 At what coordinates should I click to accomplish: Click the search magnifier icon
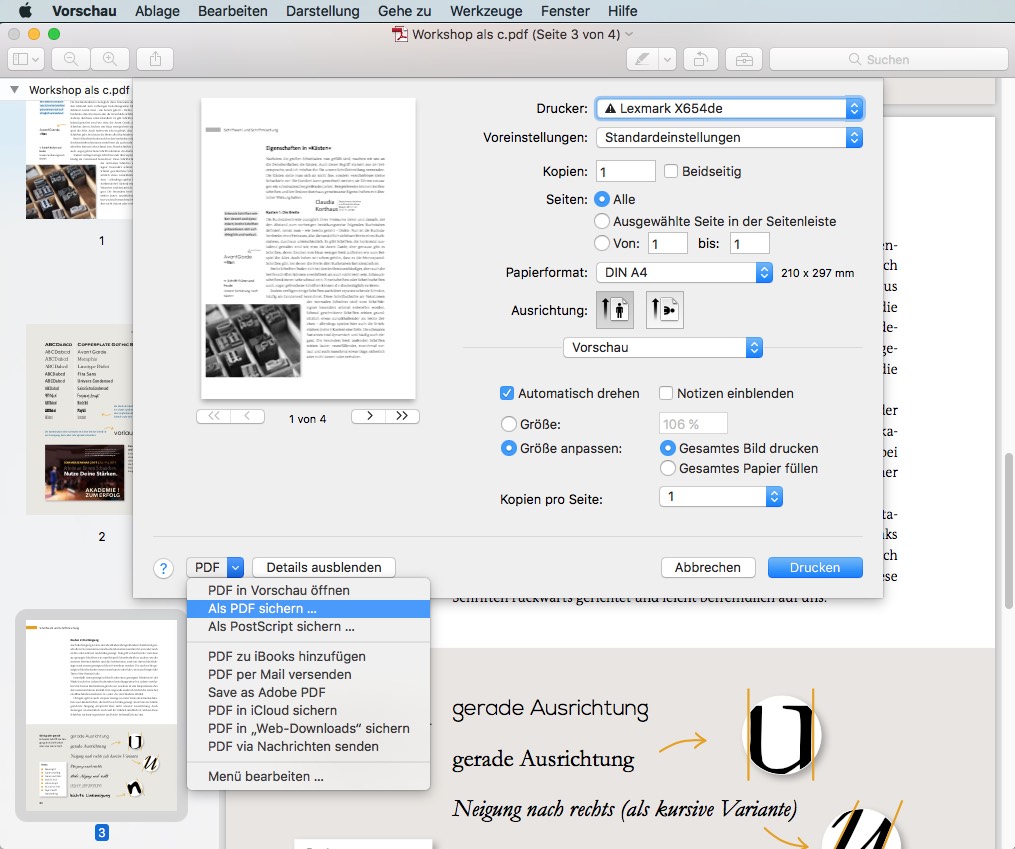[854, 59]
